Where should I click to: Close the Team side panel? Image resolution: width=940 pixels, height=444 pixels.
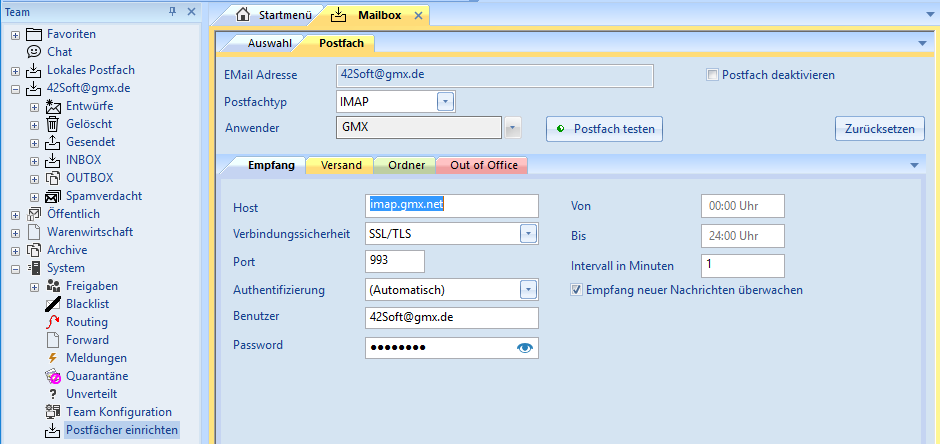[191, 11]
